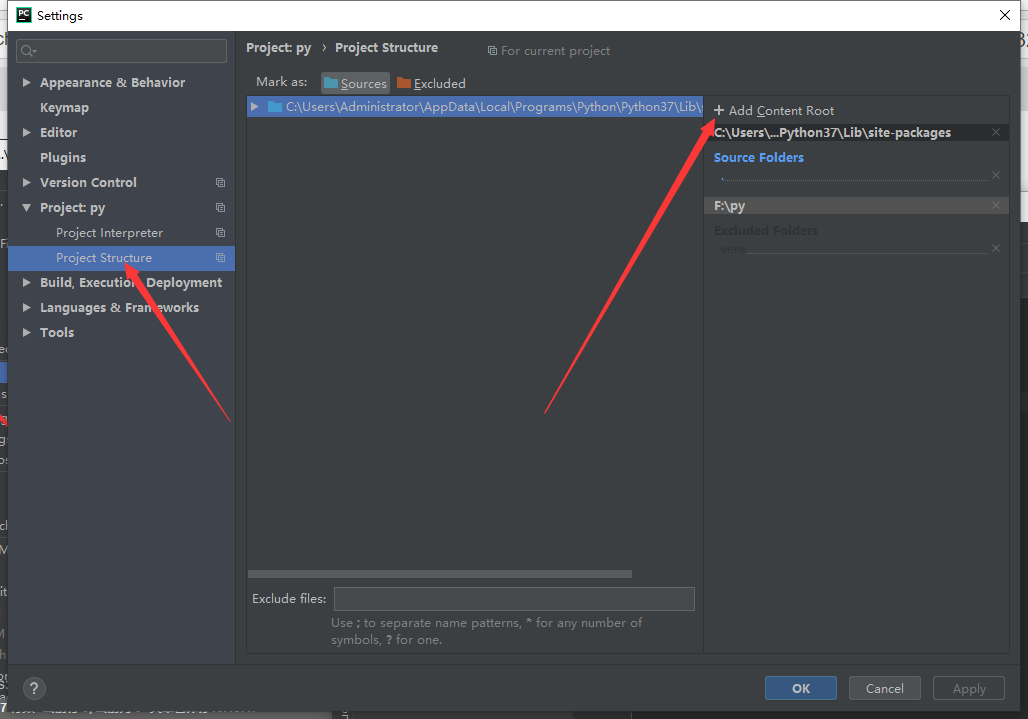Screen dimensions: 1028x719
Task: Select the C:\Users\Administrator site-packages tree row
Action: pyautogui.click(x=475, y=107)
